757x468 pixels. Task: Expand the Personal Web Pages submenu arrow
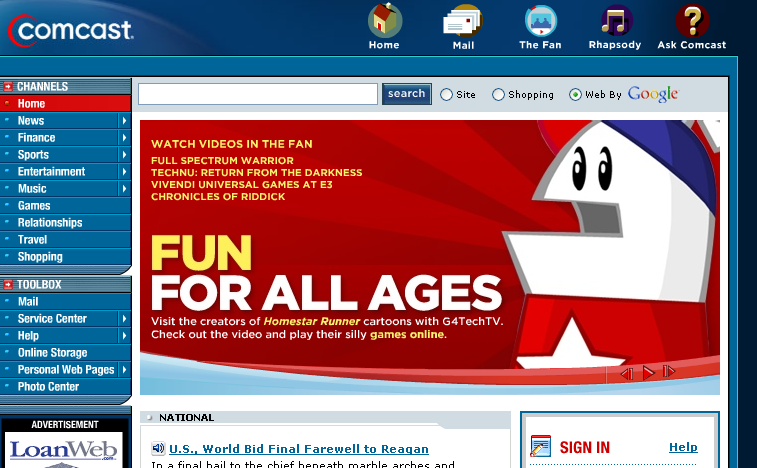[x=124, y=369]
